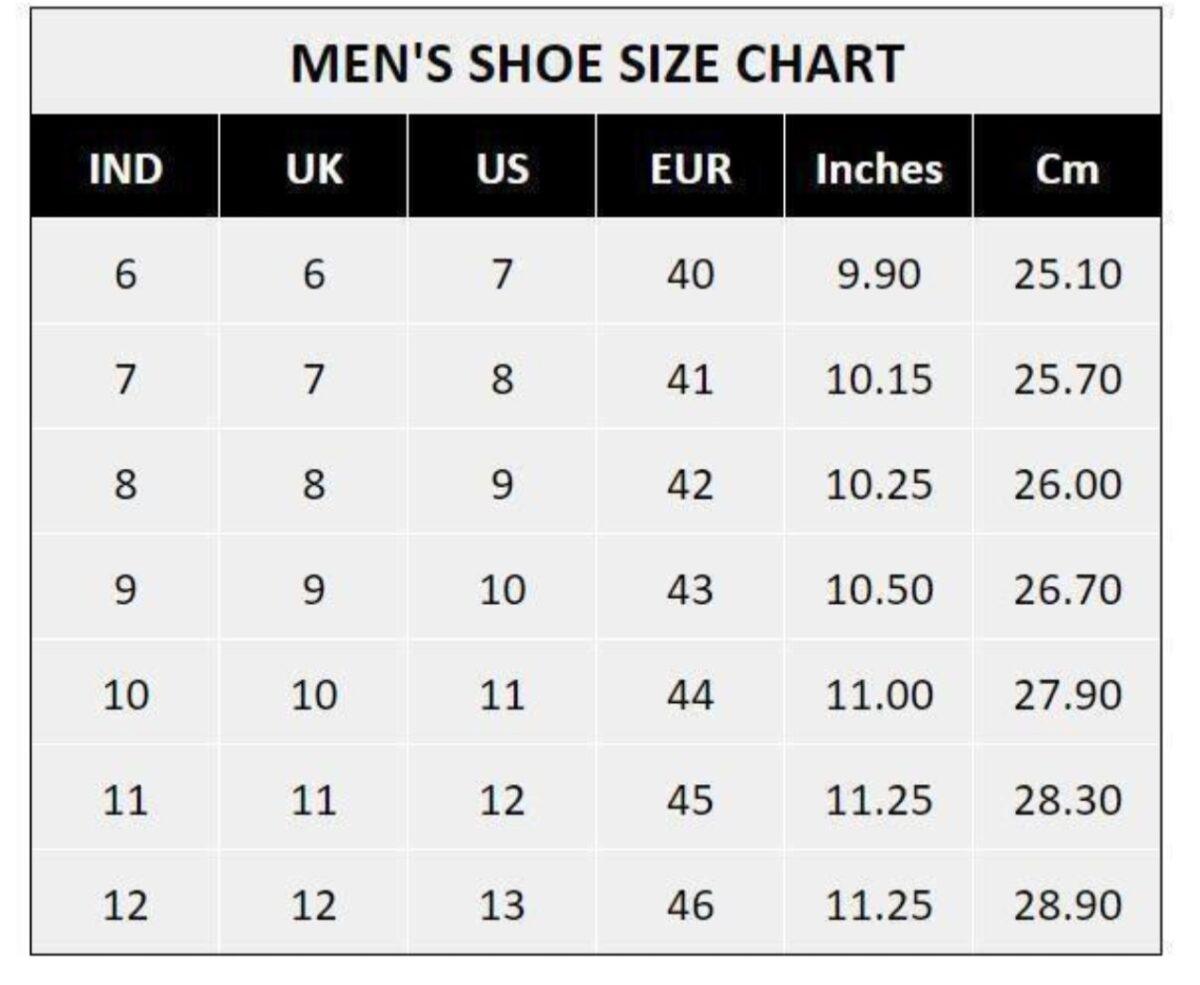Click the 28.30 cm cell
1200x985 pixels.
click(x=1067, y=800)
